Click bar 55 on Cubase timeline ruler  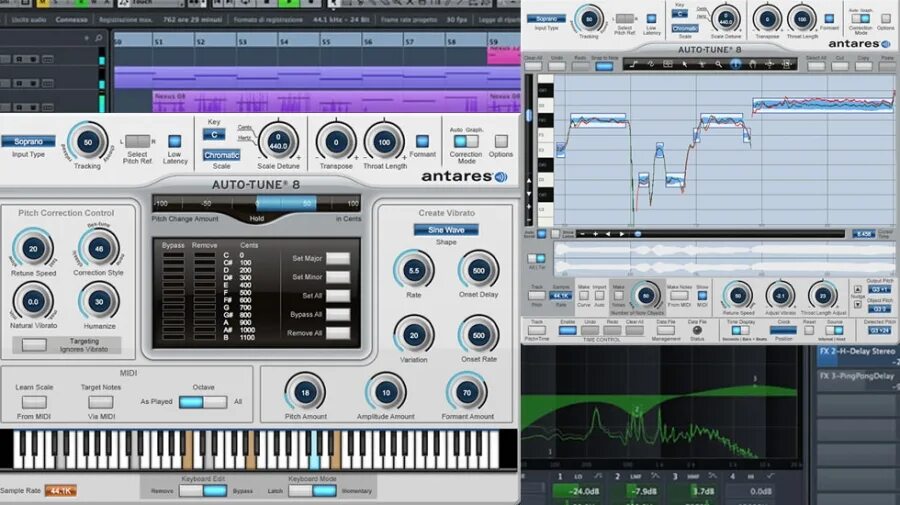(325, 41)
